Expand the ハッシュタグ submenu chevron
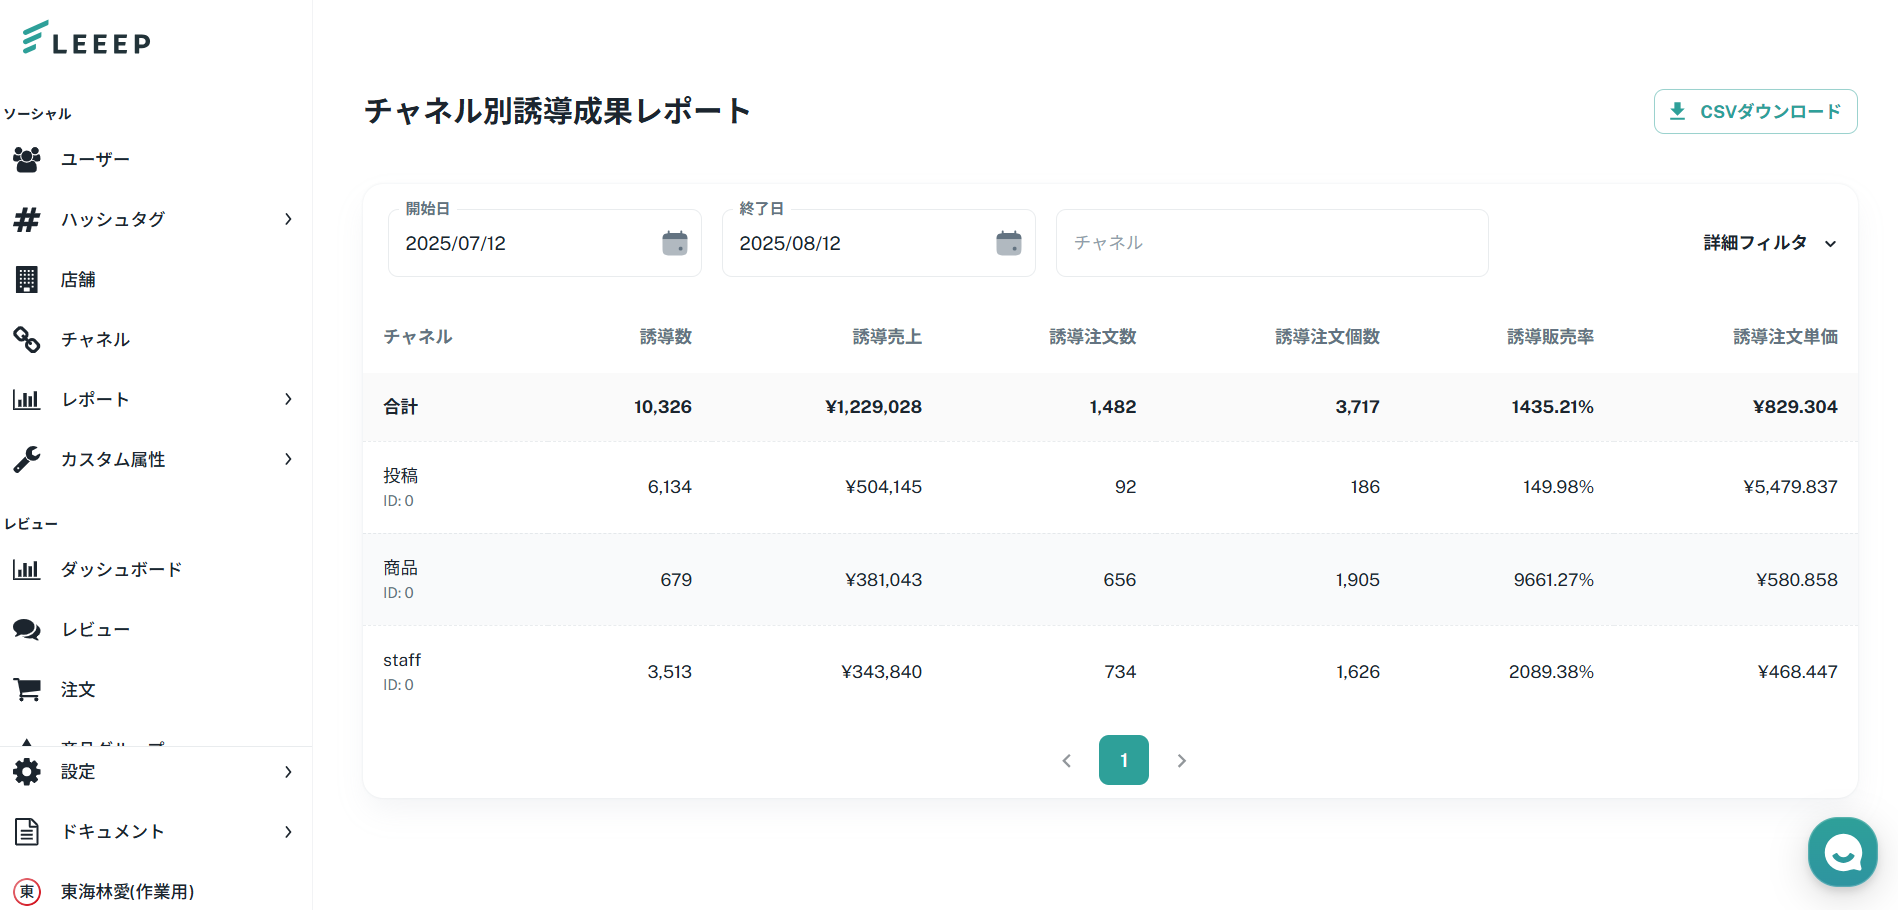 288,219
